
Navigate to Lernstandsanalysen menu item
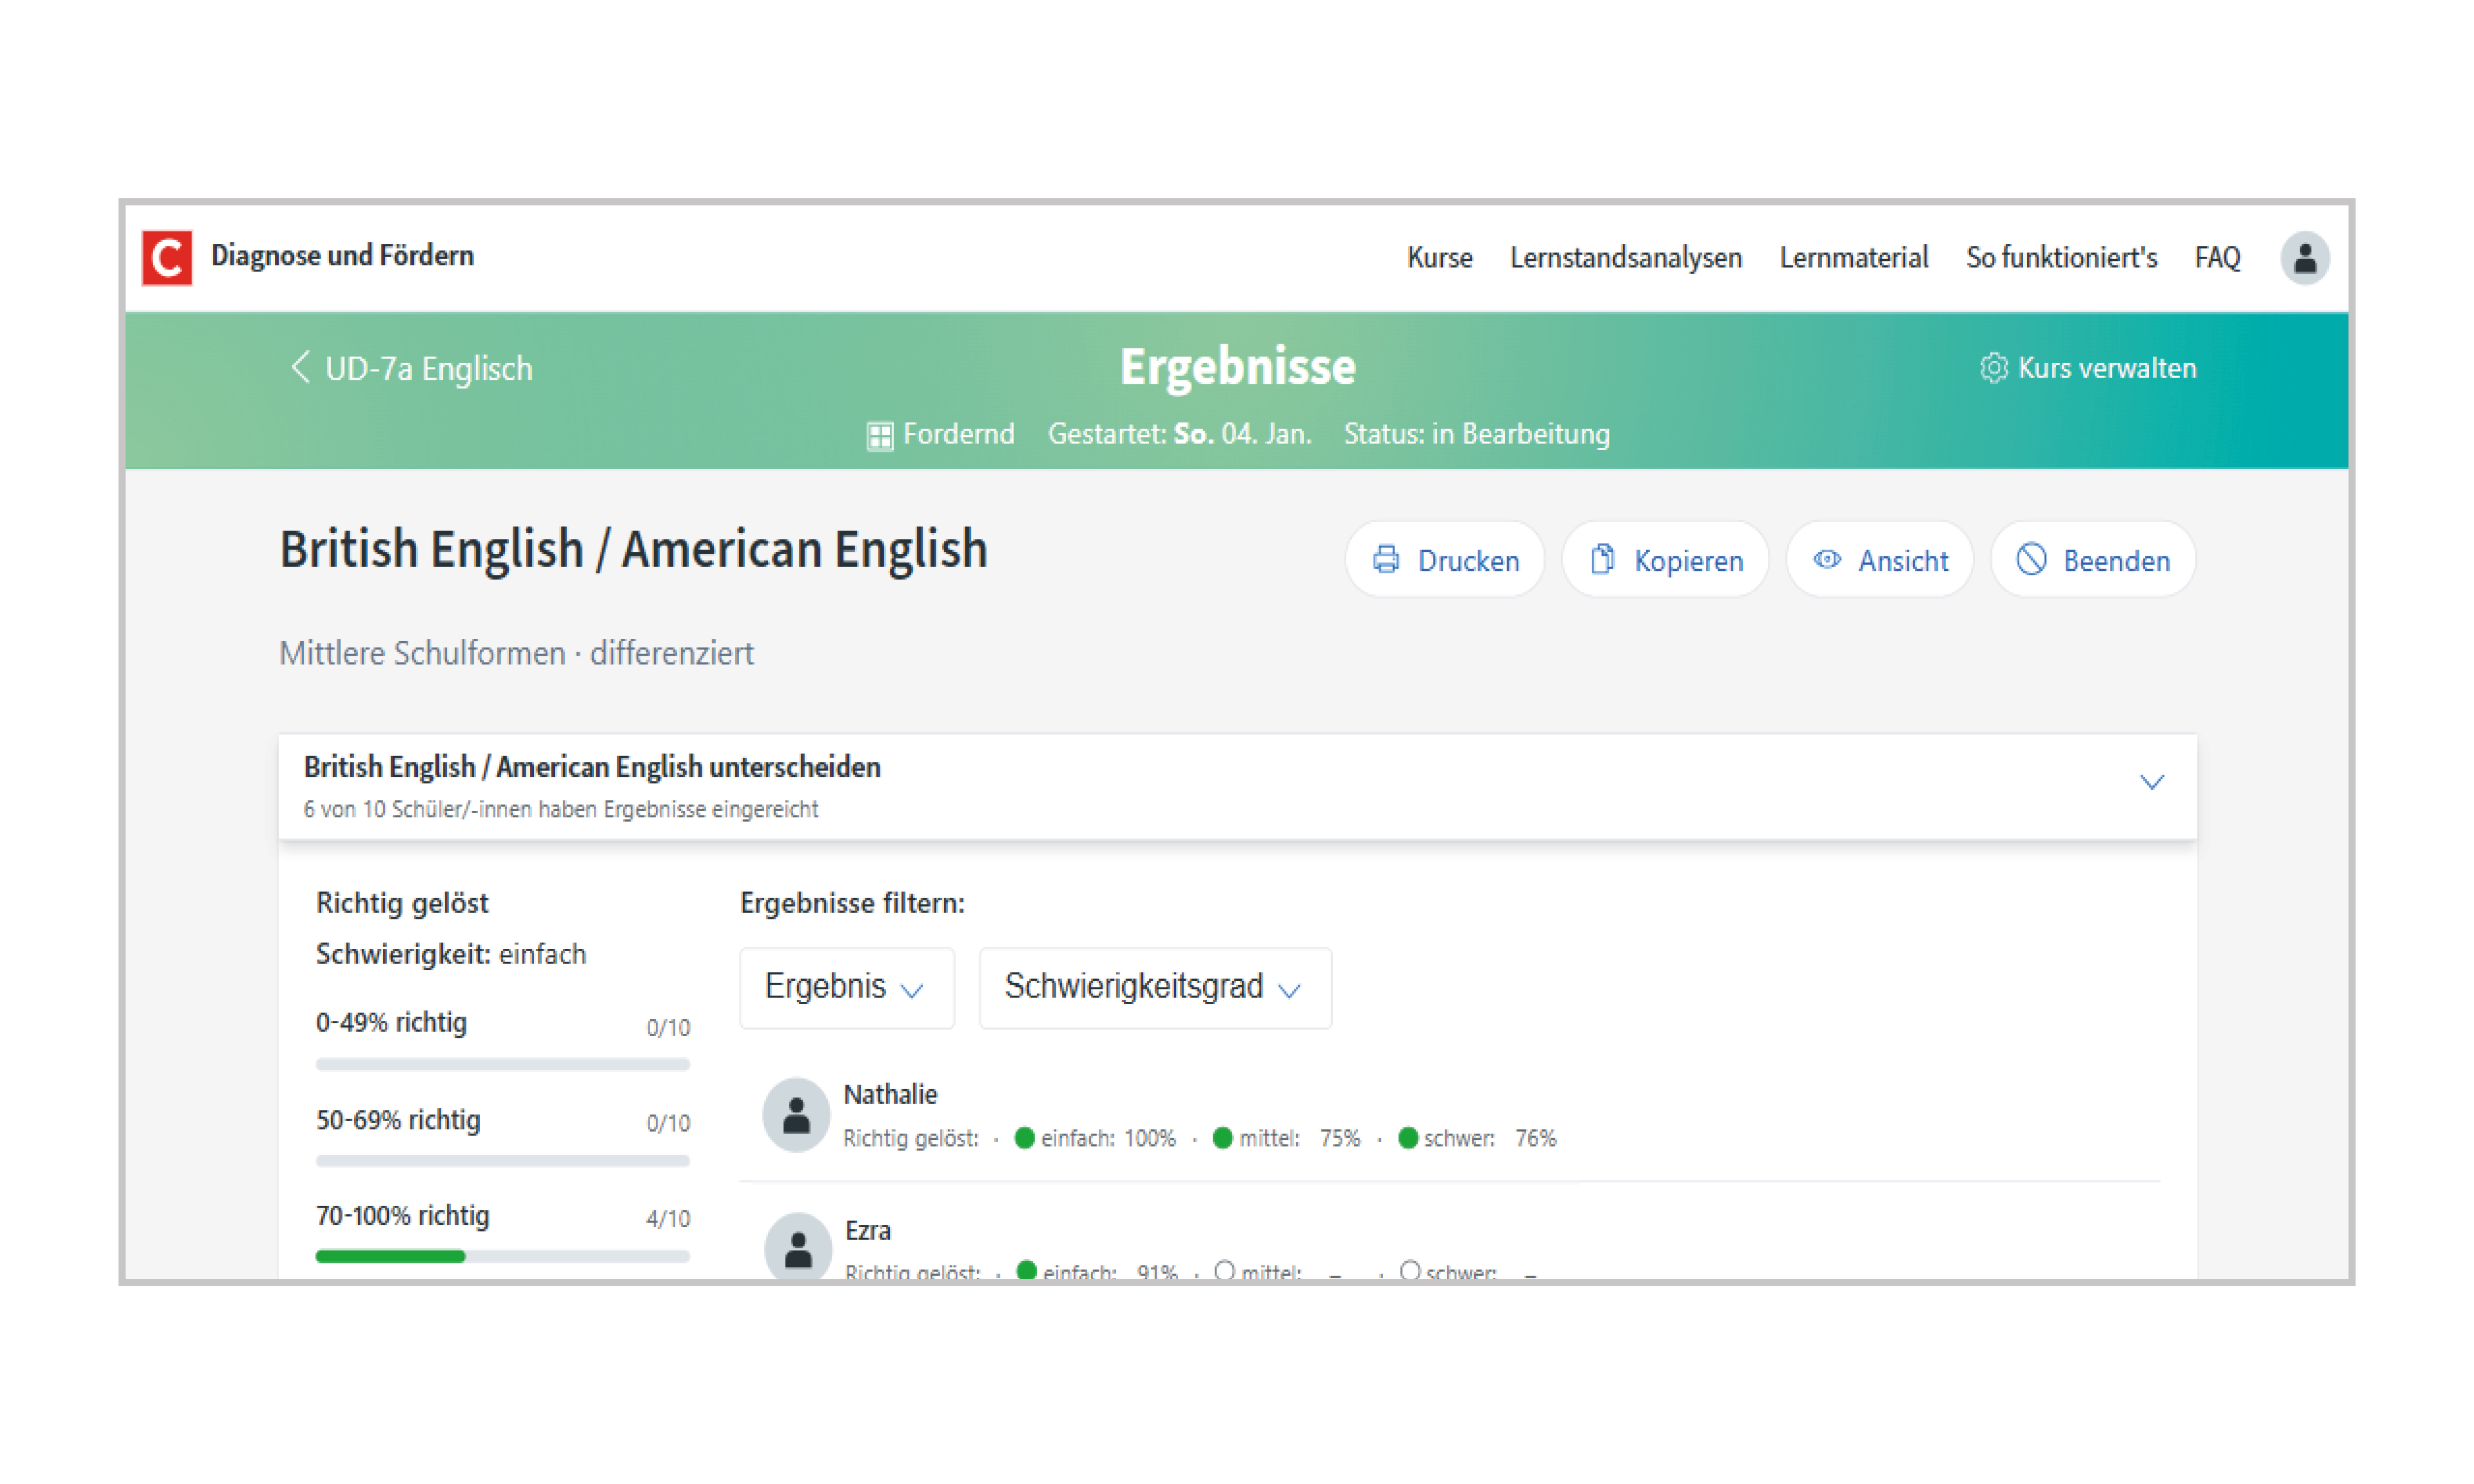pos(1626,258)
